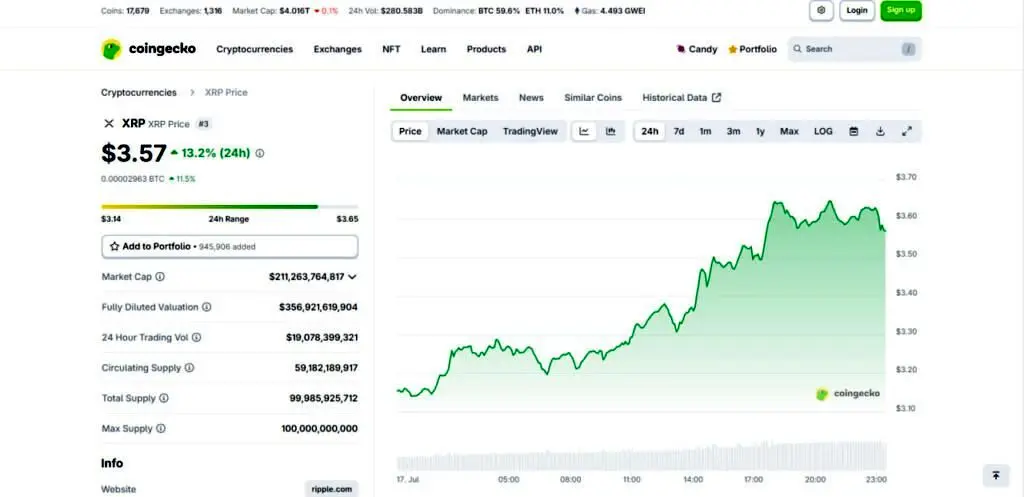Toggle the LOG scale
Image resolution: width=1024 pixels, height=497 pixels.
[823, 131]
